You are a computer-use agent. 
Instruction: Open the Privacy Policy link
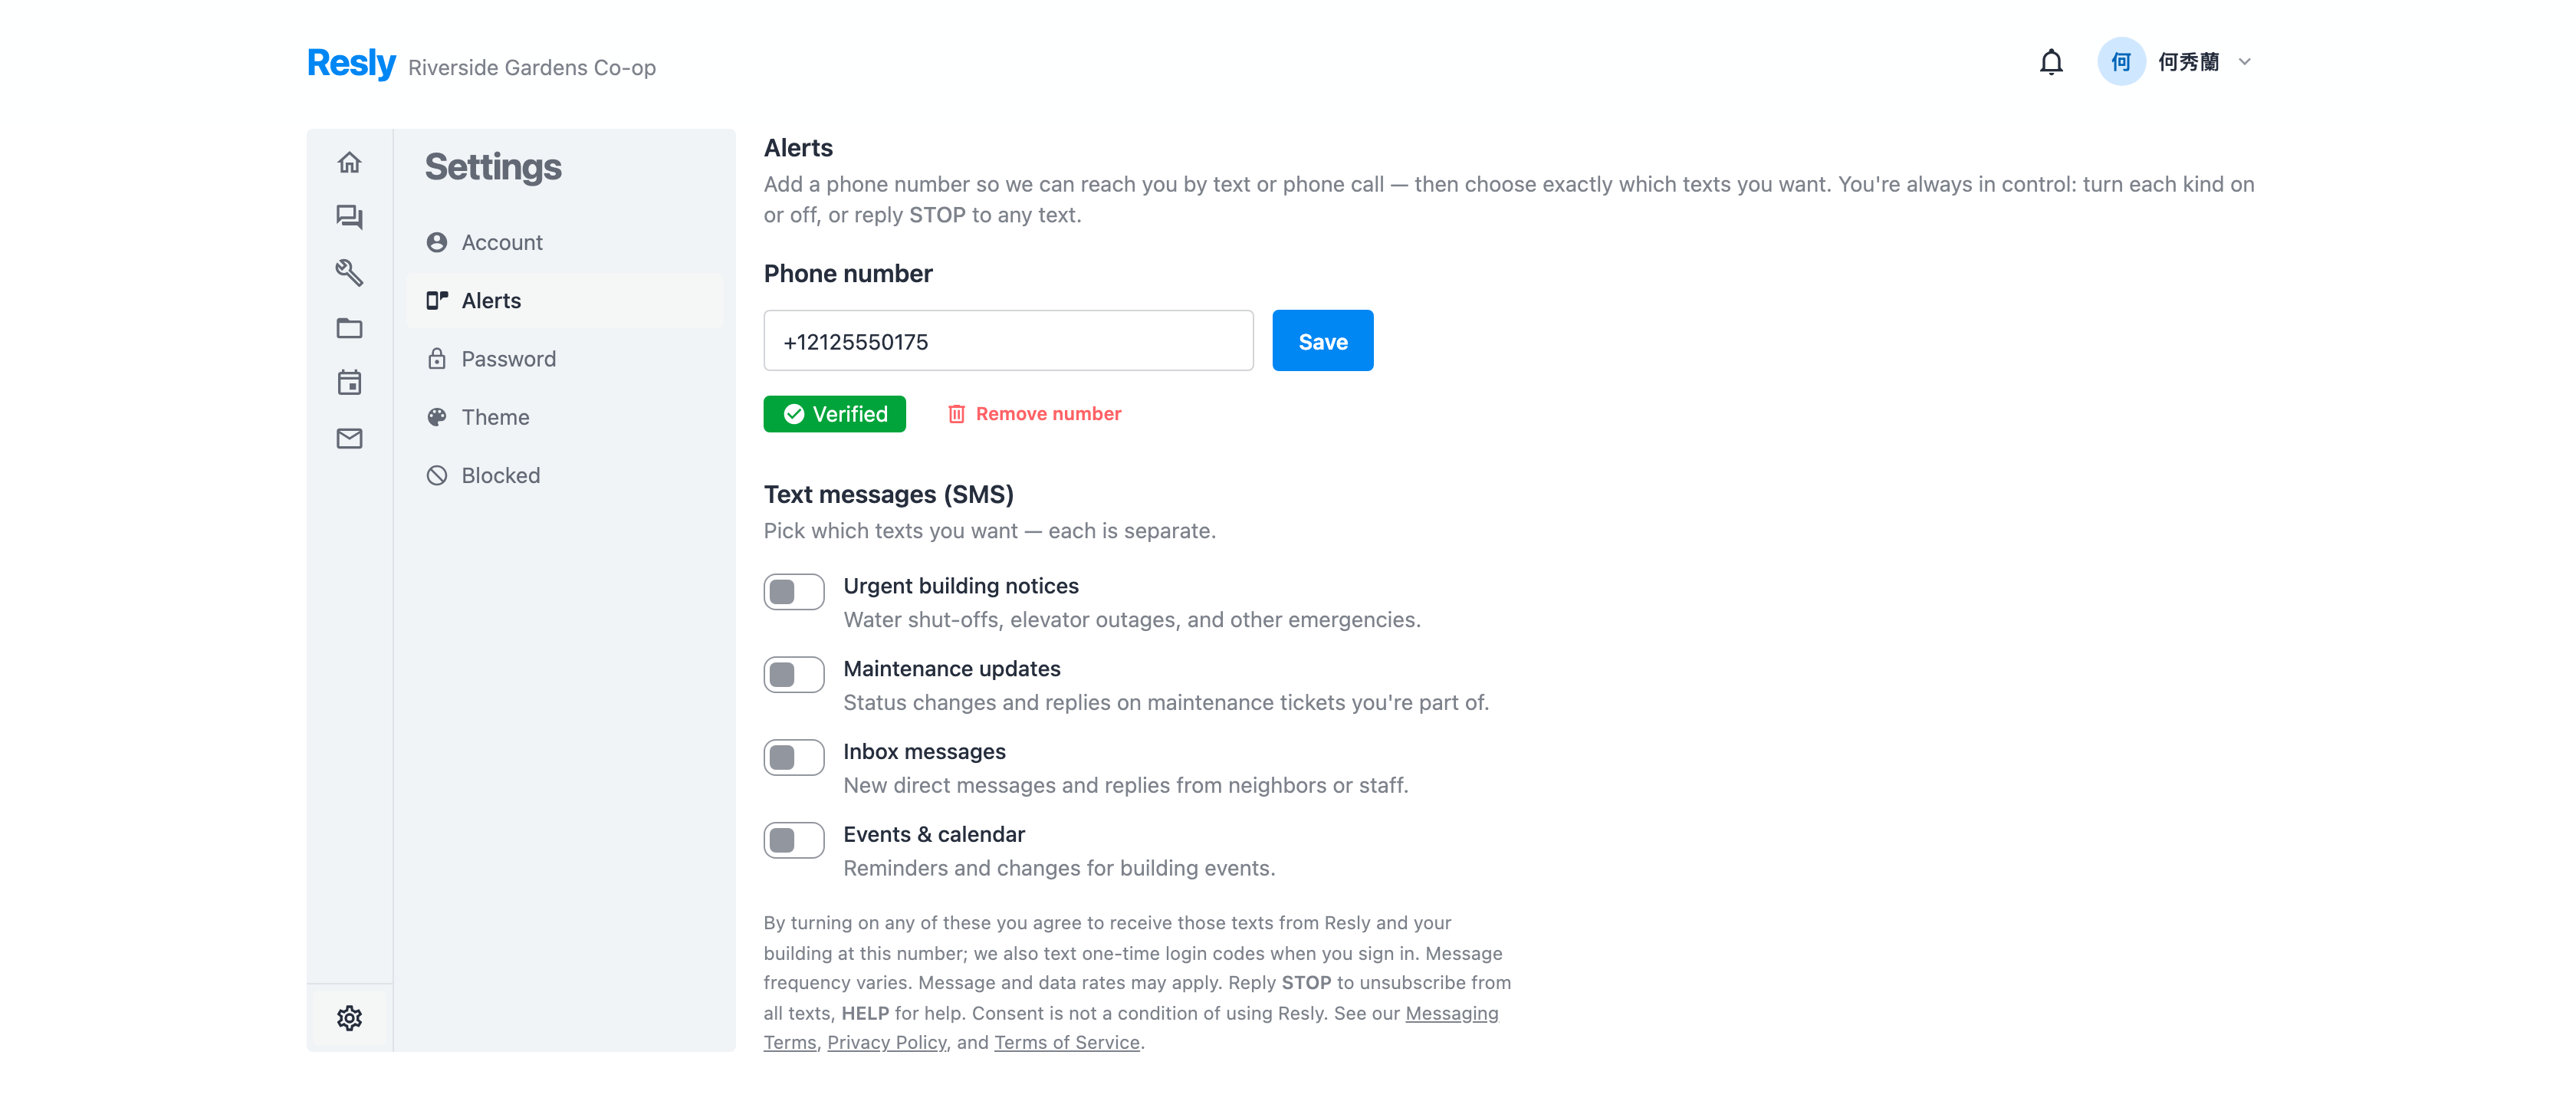pos(887,1043)
